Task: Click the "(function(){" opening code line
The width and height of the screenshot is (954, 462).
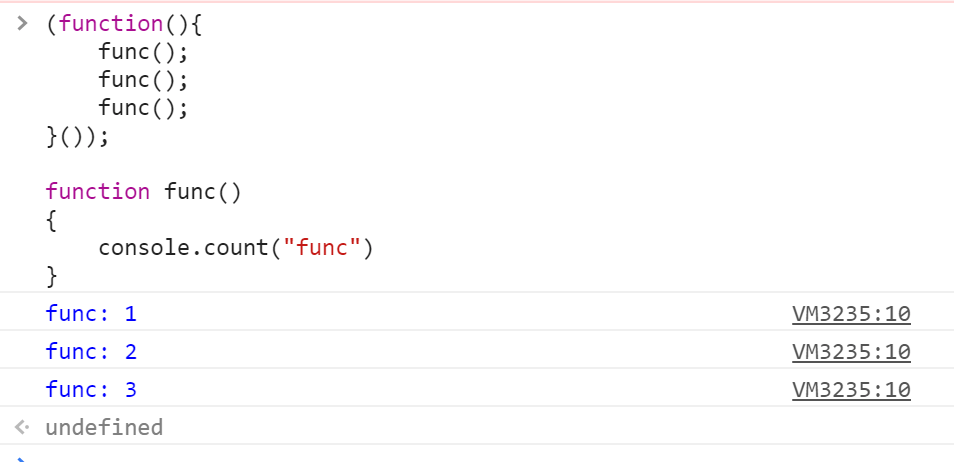Action: [x=124, y=24]
